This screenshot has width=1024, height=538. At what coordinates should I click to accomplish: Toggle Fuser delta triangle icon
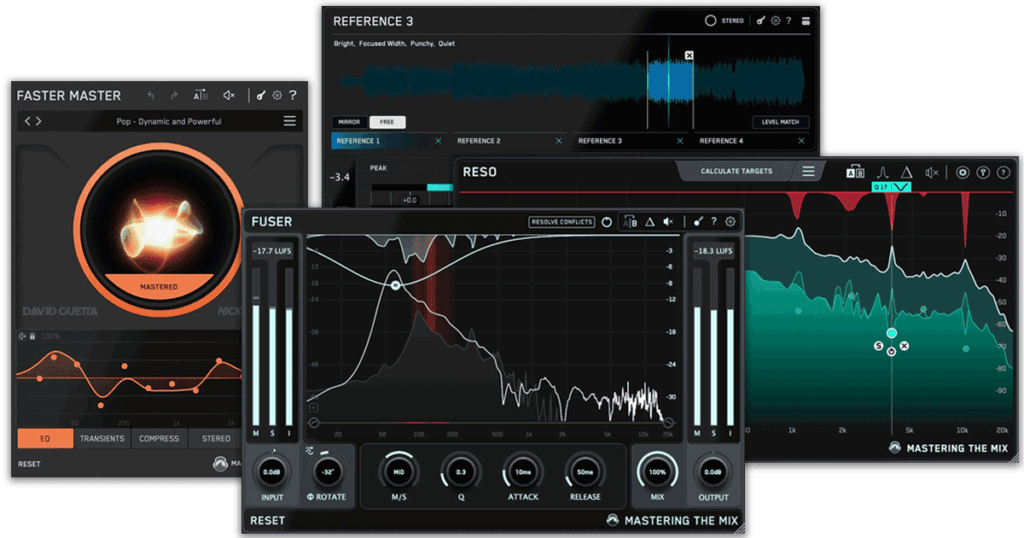(650, 222)
